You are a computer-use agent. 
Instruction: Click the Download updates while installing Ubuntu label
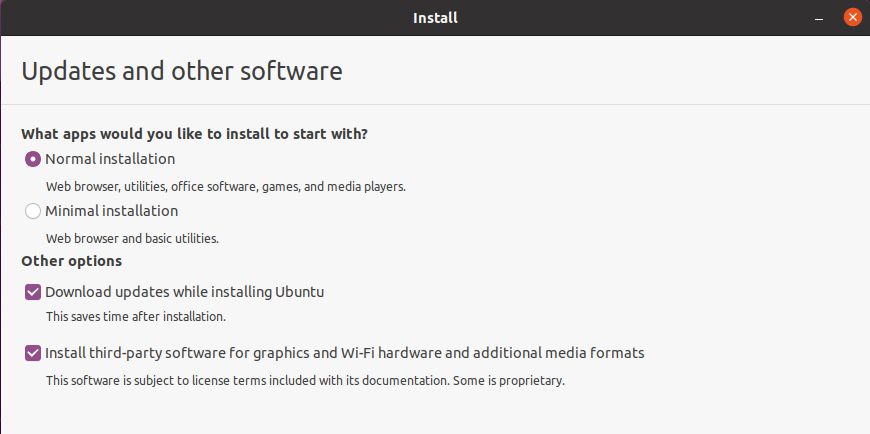coord(185,293)
